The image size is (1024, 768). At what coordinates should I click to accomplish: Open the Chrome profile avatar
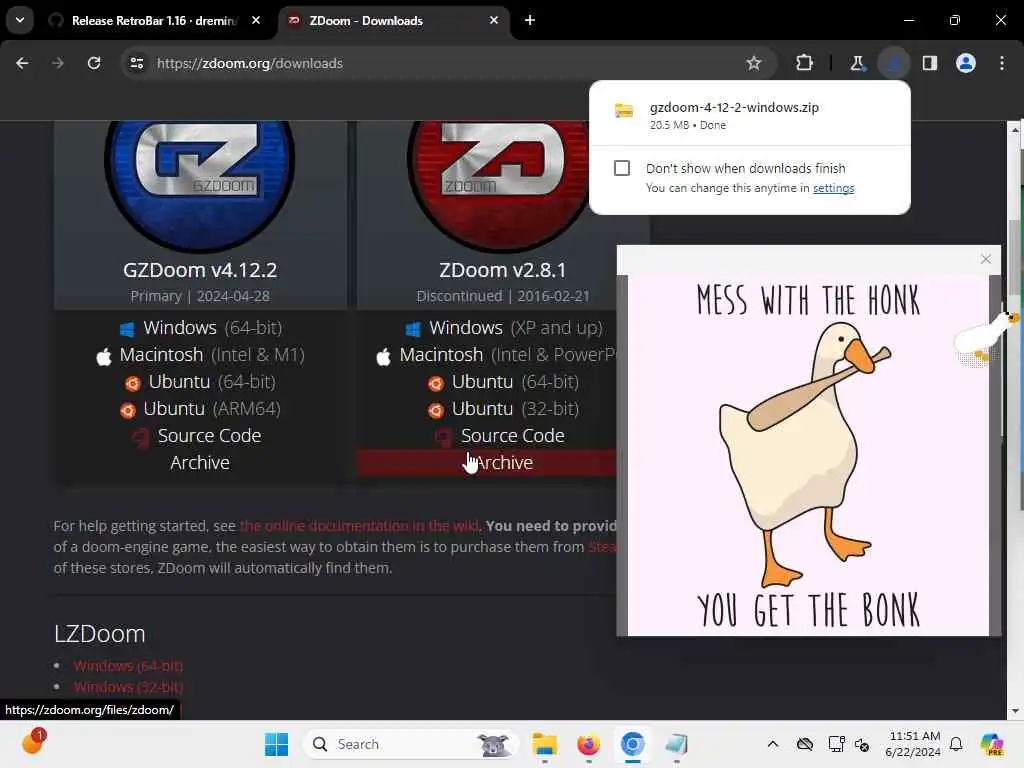966,63
